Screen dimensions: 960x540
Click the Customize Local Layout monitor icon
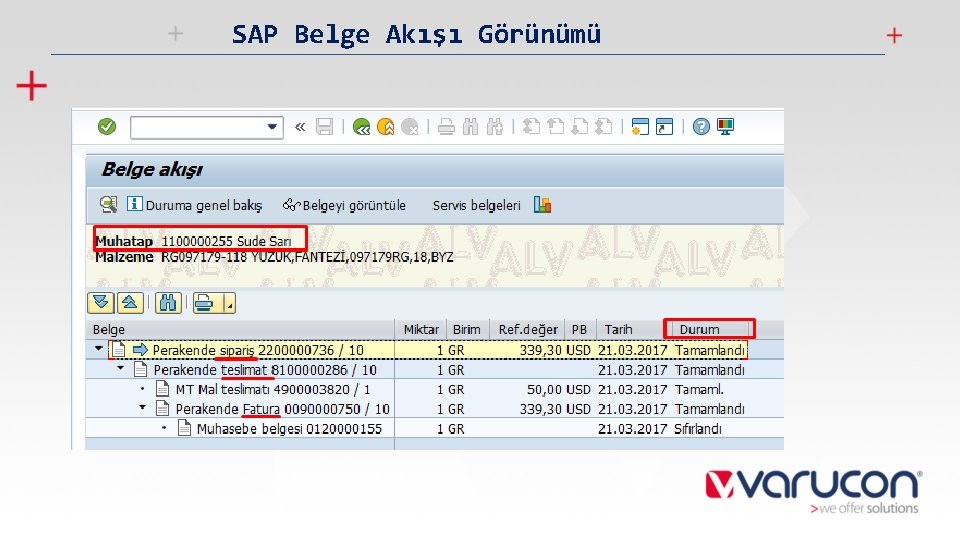point(726,127)
